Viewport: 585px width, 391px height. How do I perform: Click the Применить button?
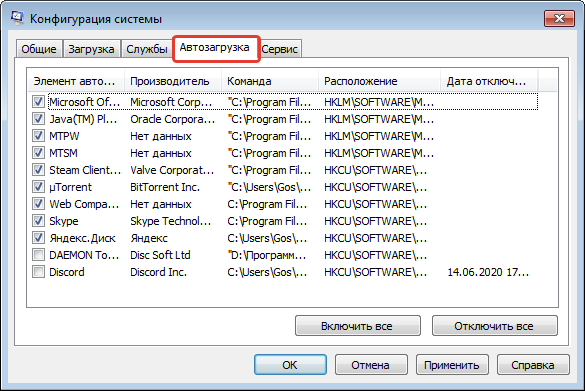pos(452,365)
